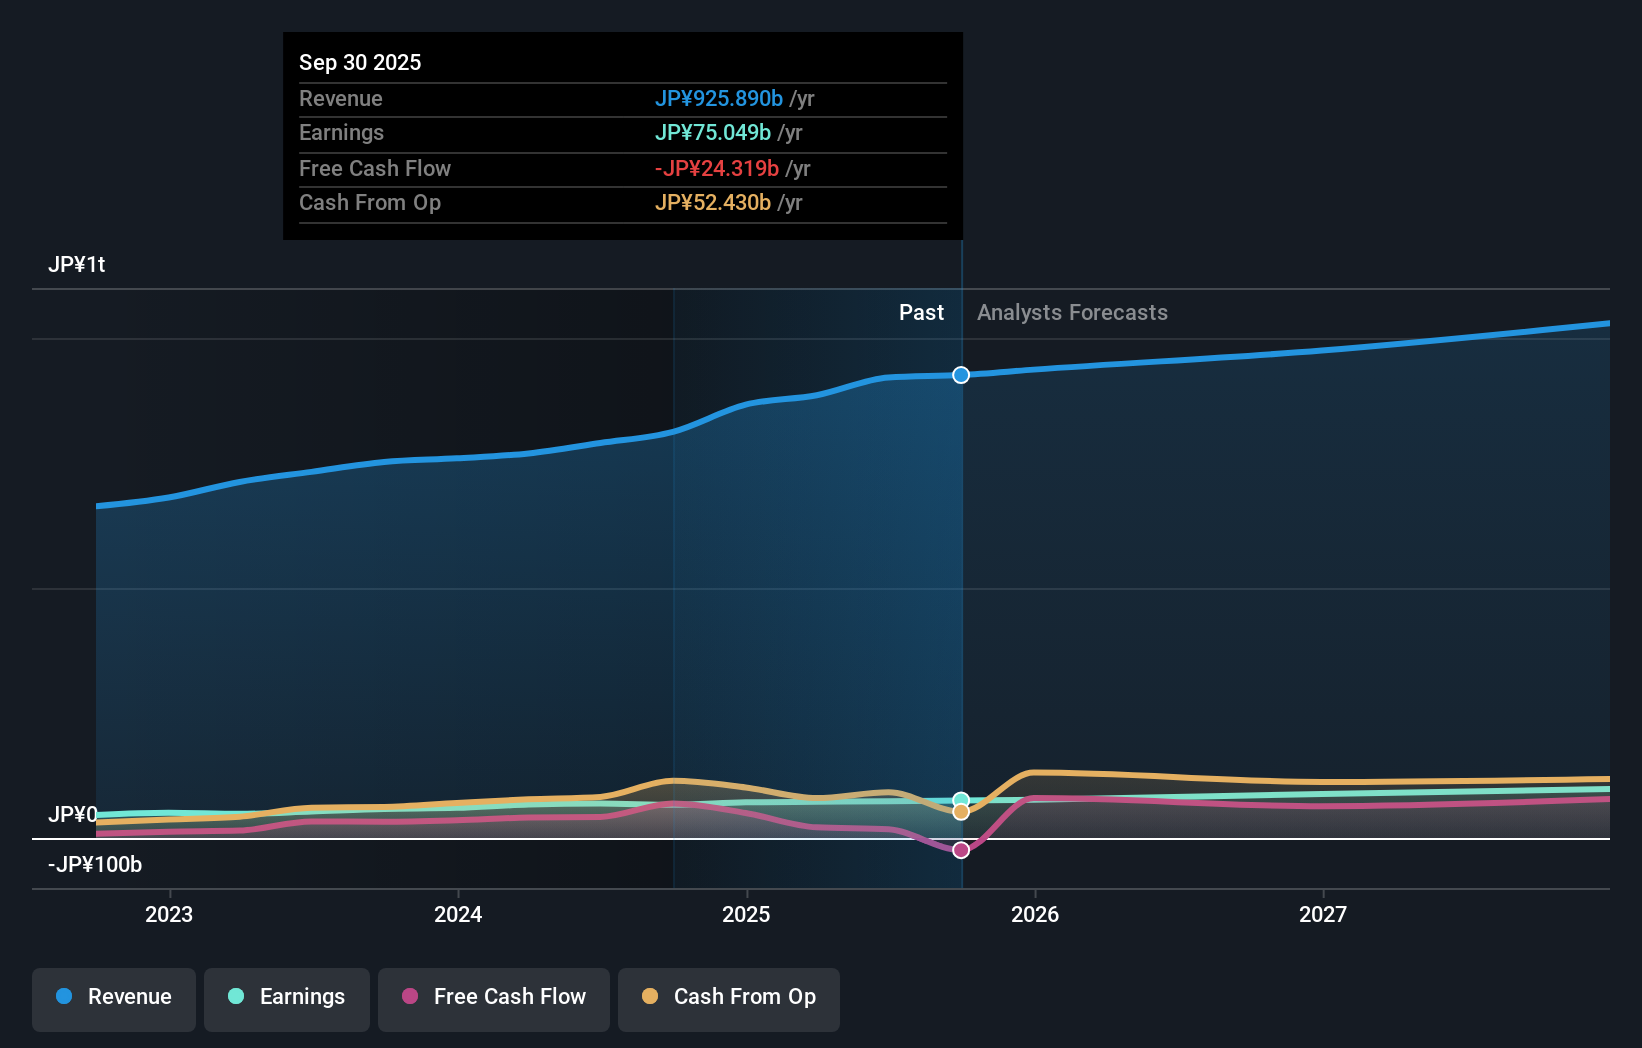Open the Analysts Forecasts section

coord(1071,312)
